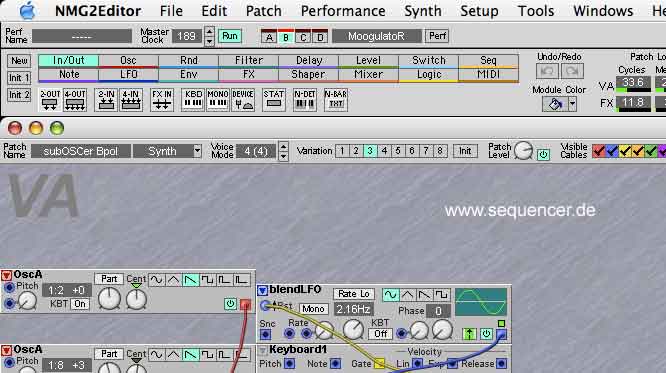Select slot B button
Screen dimensions: 666x373
click(x=286, y=37)
